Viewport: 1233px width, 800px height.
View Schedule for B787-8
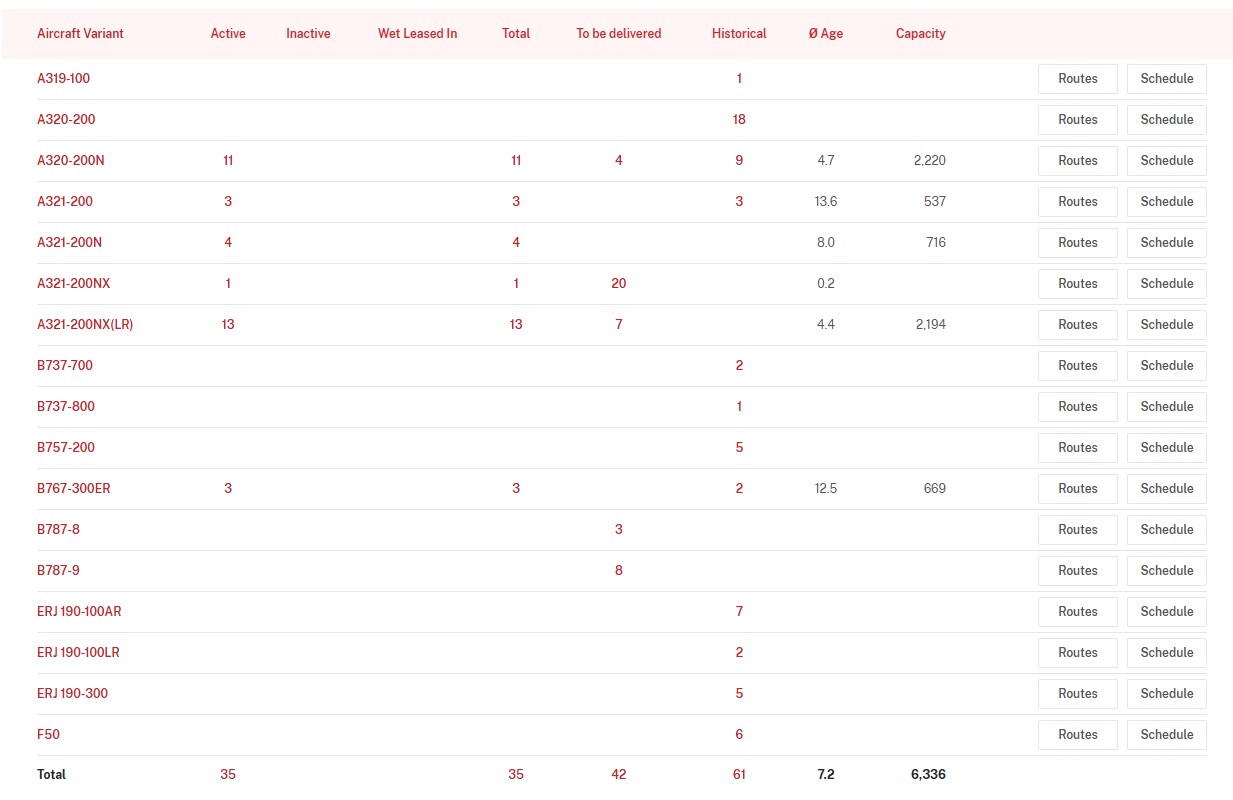click(1167, 530)
